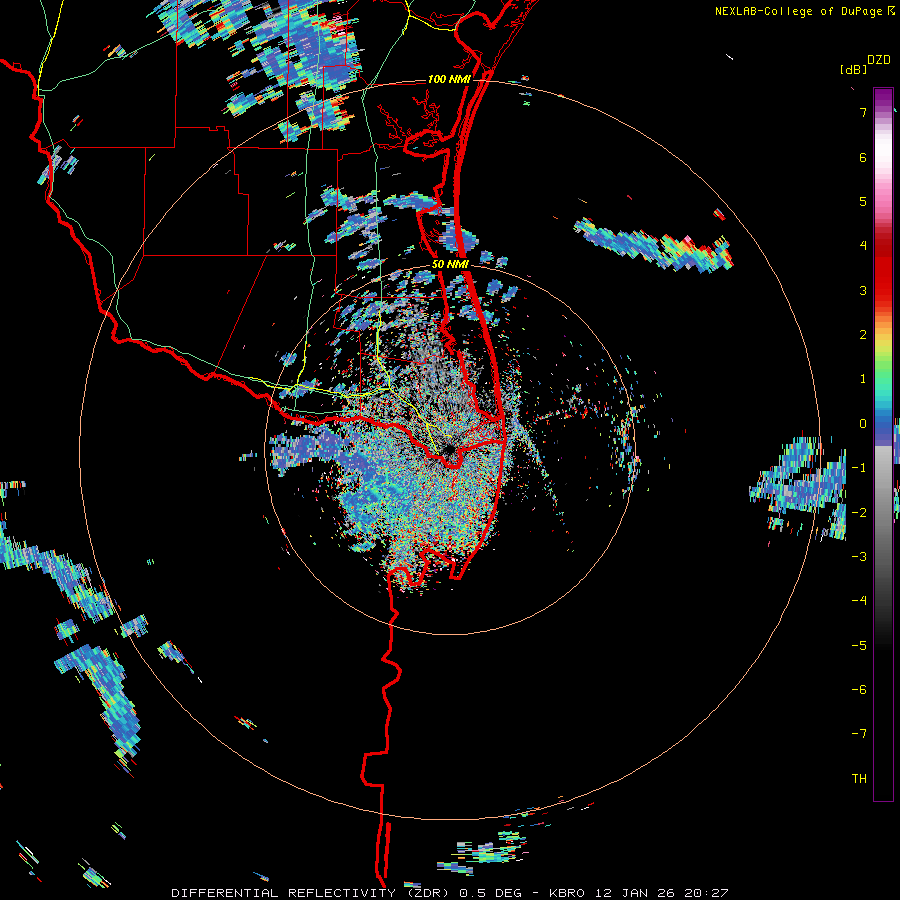Click the DZD product label above the color bar
900x900 pixels.
click(x=879, y=60)
